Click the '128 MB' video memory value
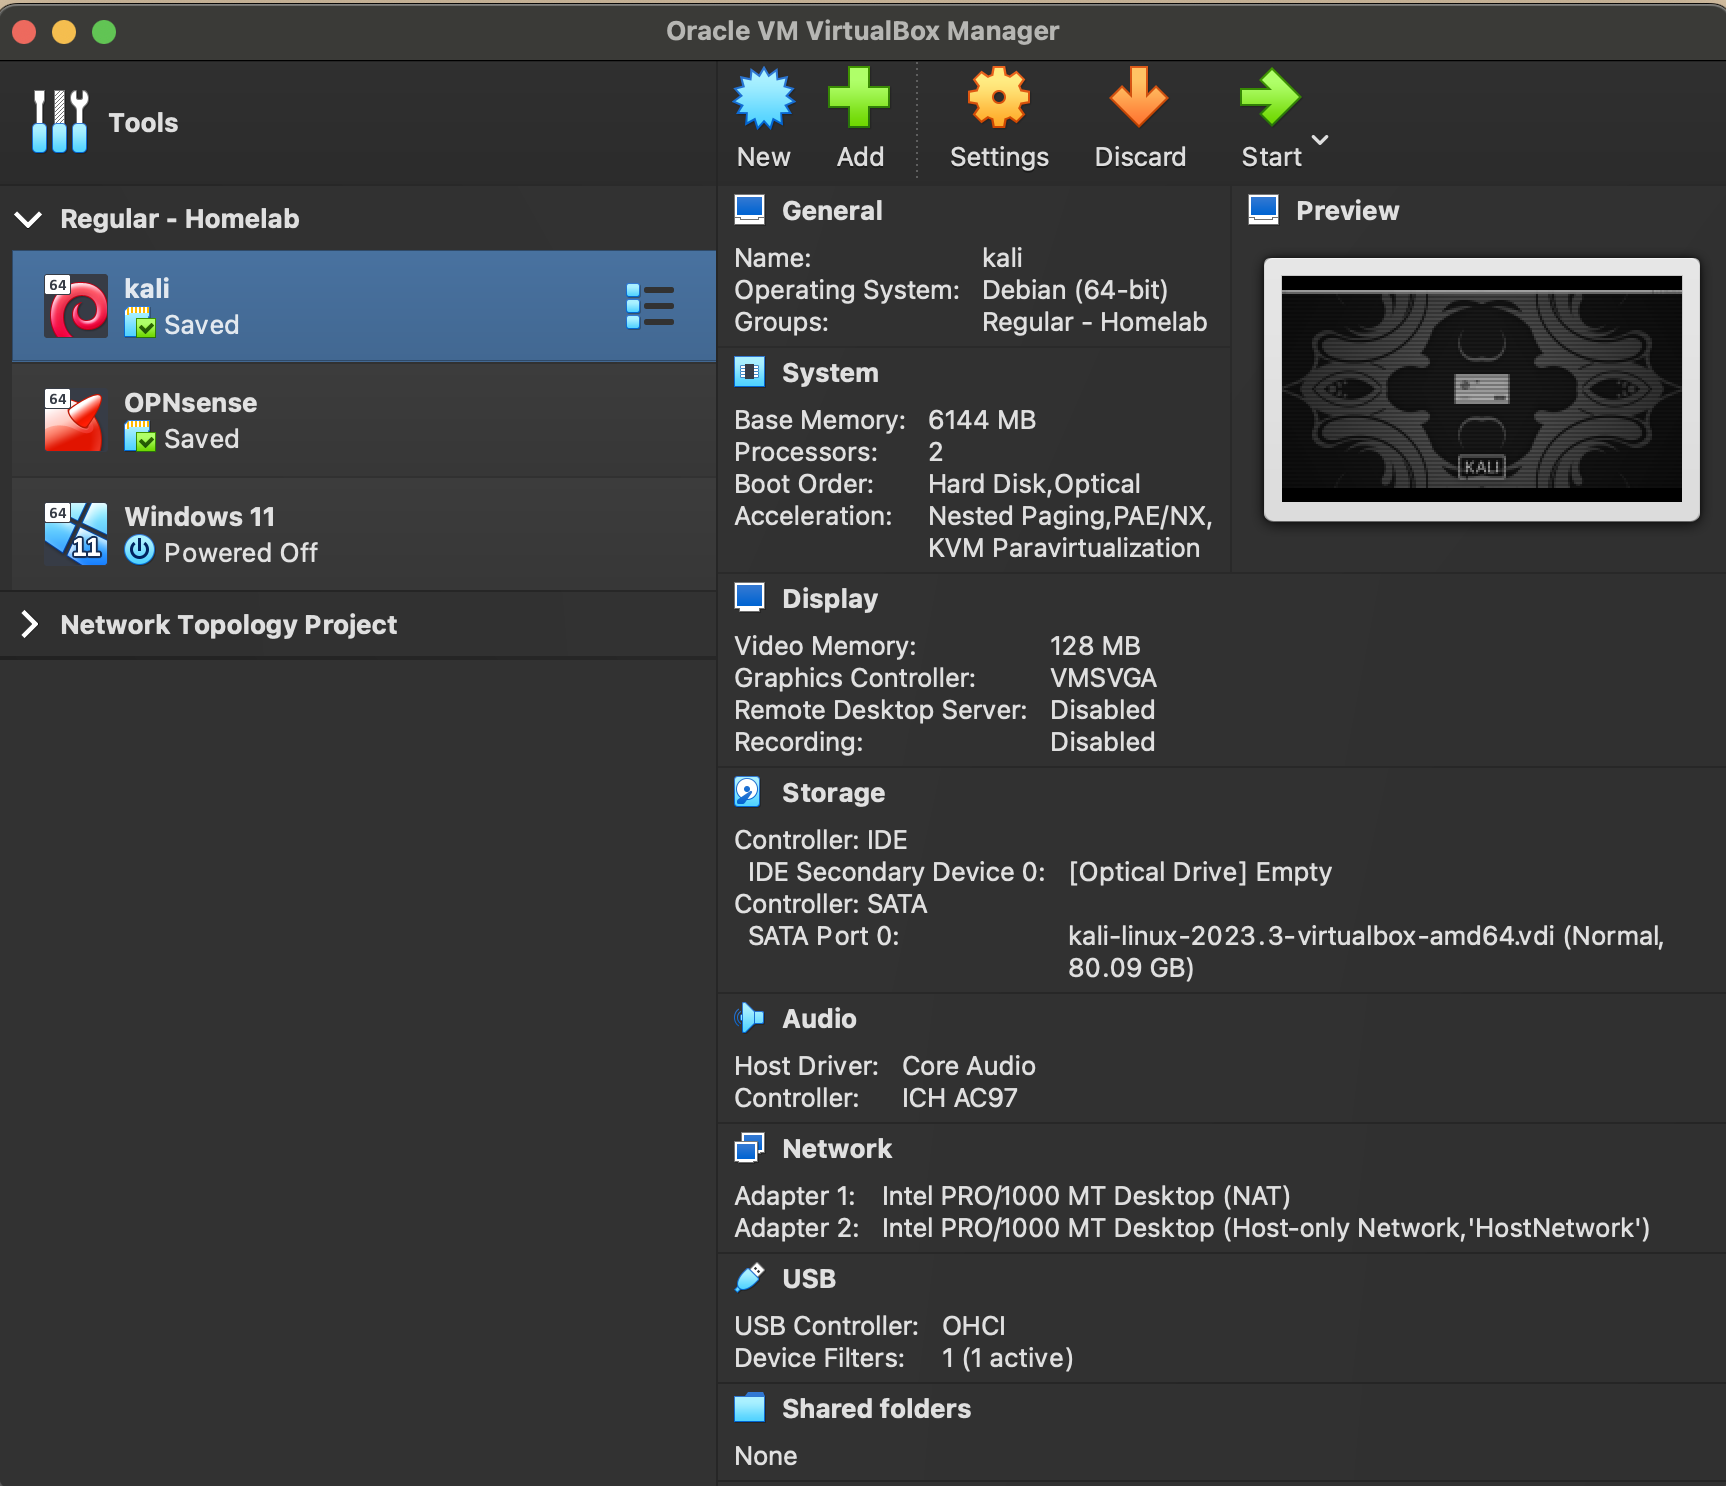This screenshot has height=1486, width=1726. click(x=1095, y=646)
